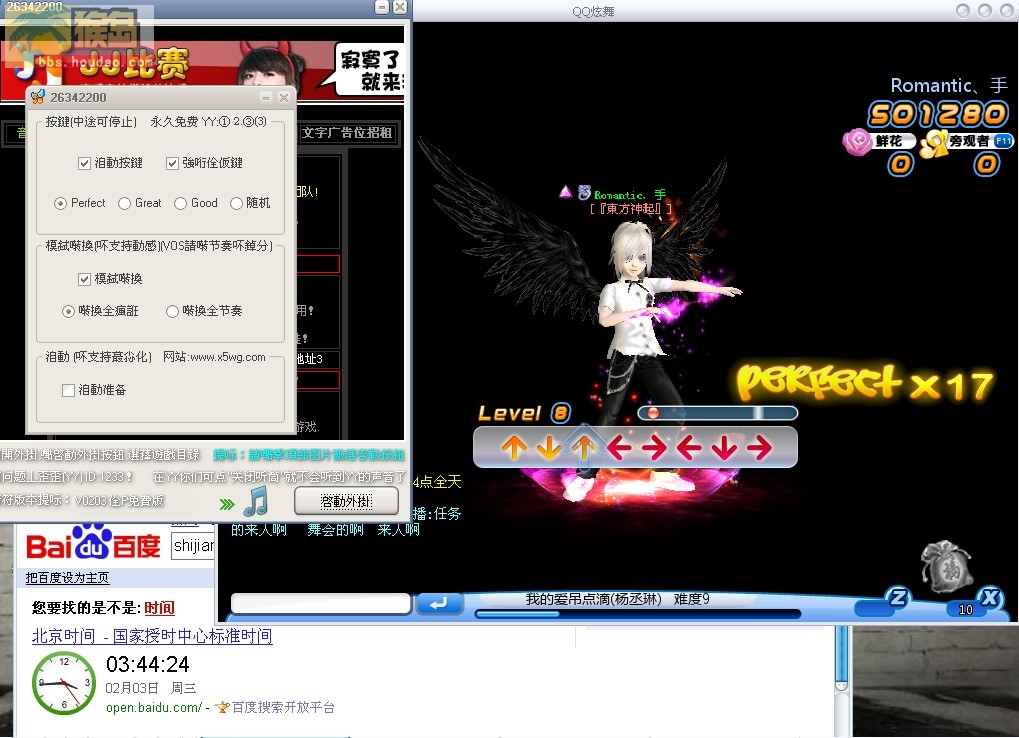Image resolution: width=1019 pixels, height=738 pixels.
Task: Click the time 03:44:24
Action: [x=148, y=664]
